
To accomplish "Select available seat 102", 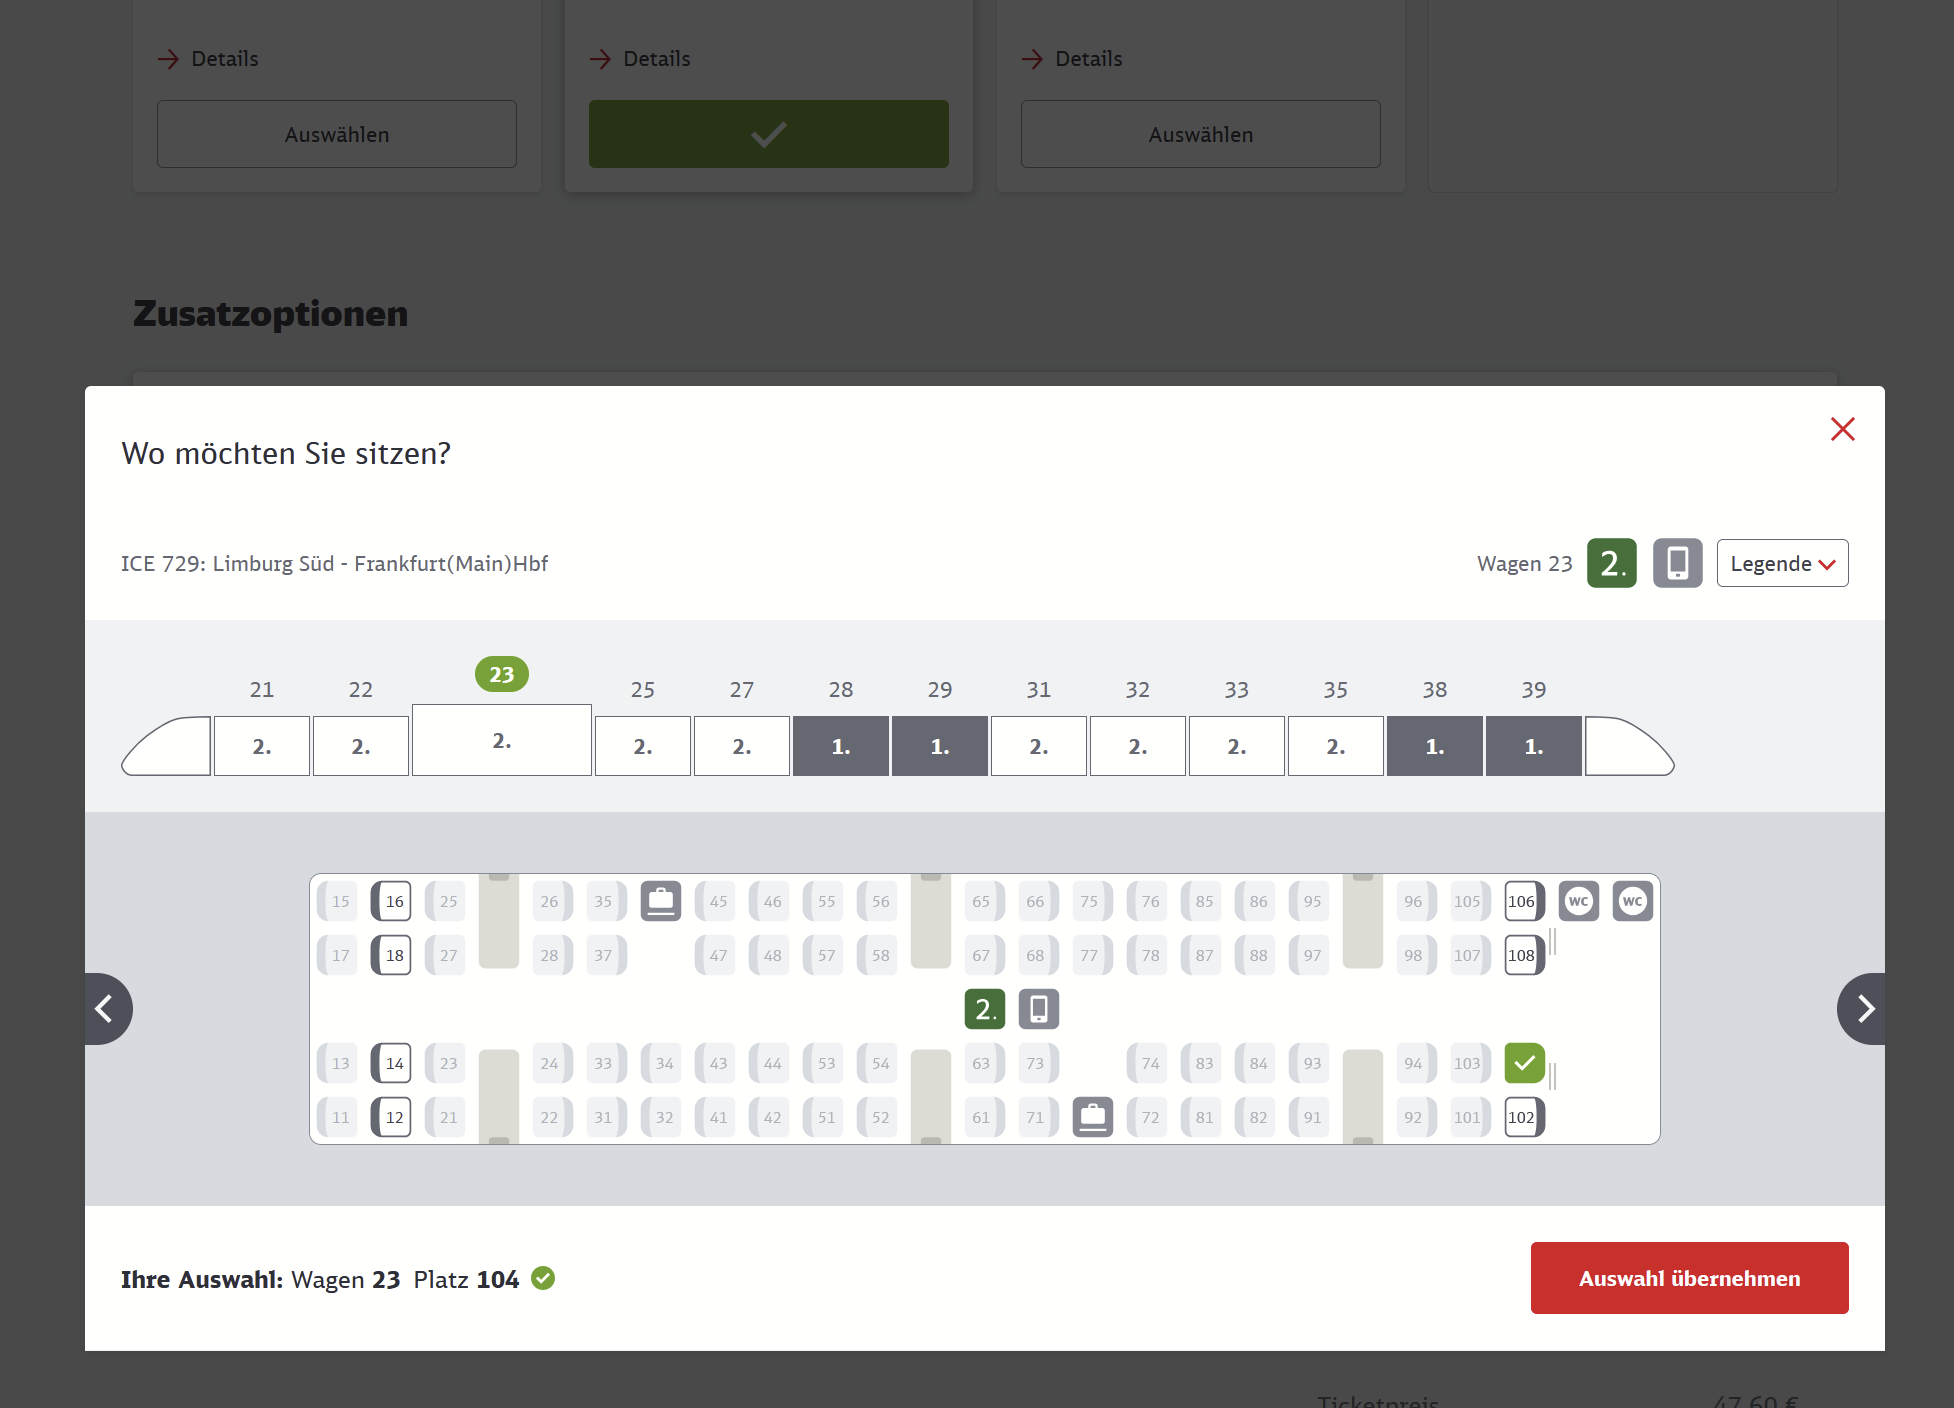I will (1524, 1117).
